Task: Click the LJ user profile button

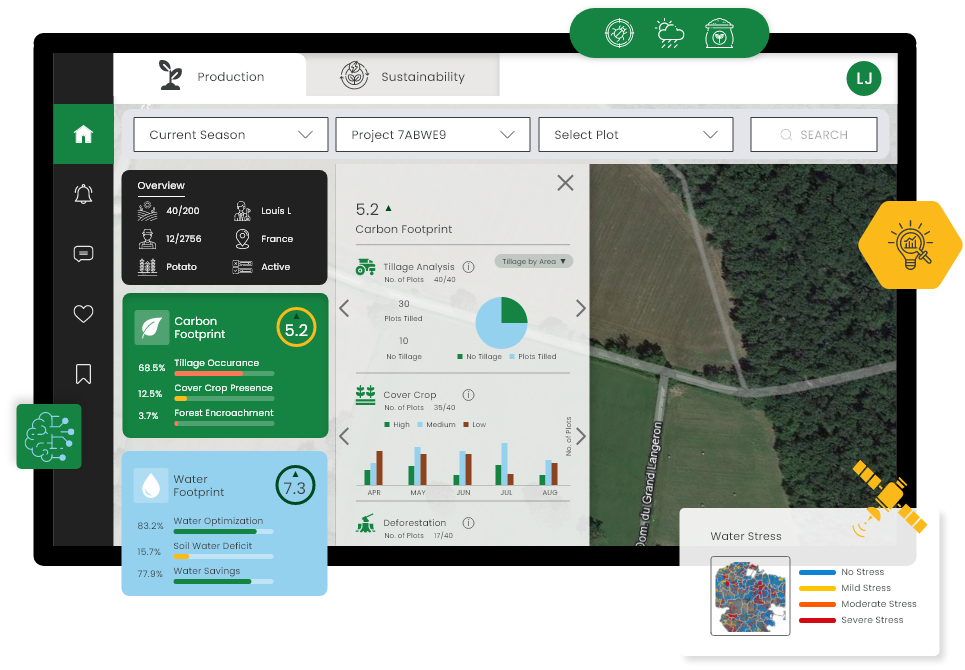Action: 863,78
